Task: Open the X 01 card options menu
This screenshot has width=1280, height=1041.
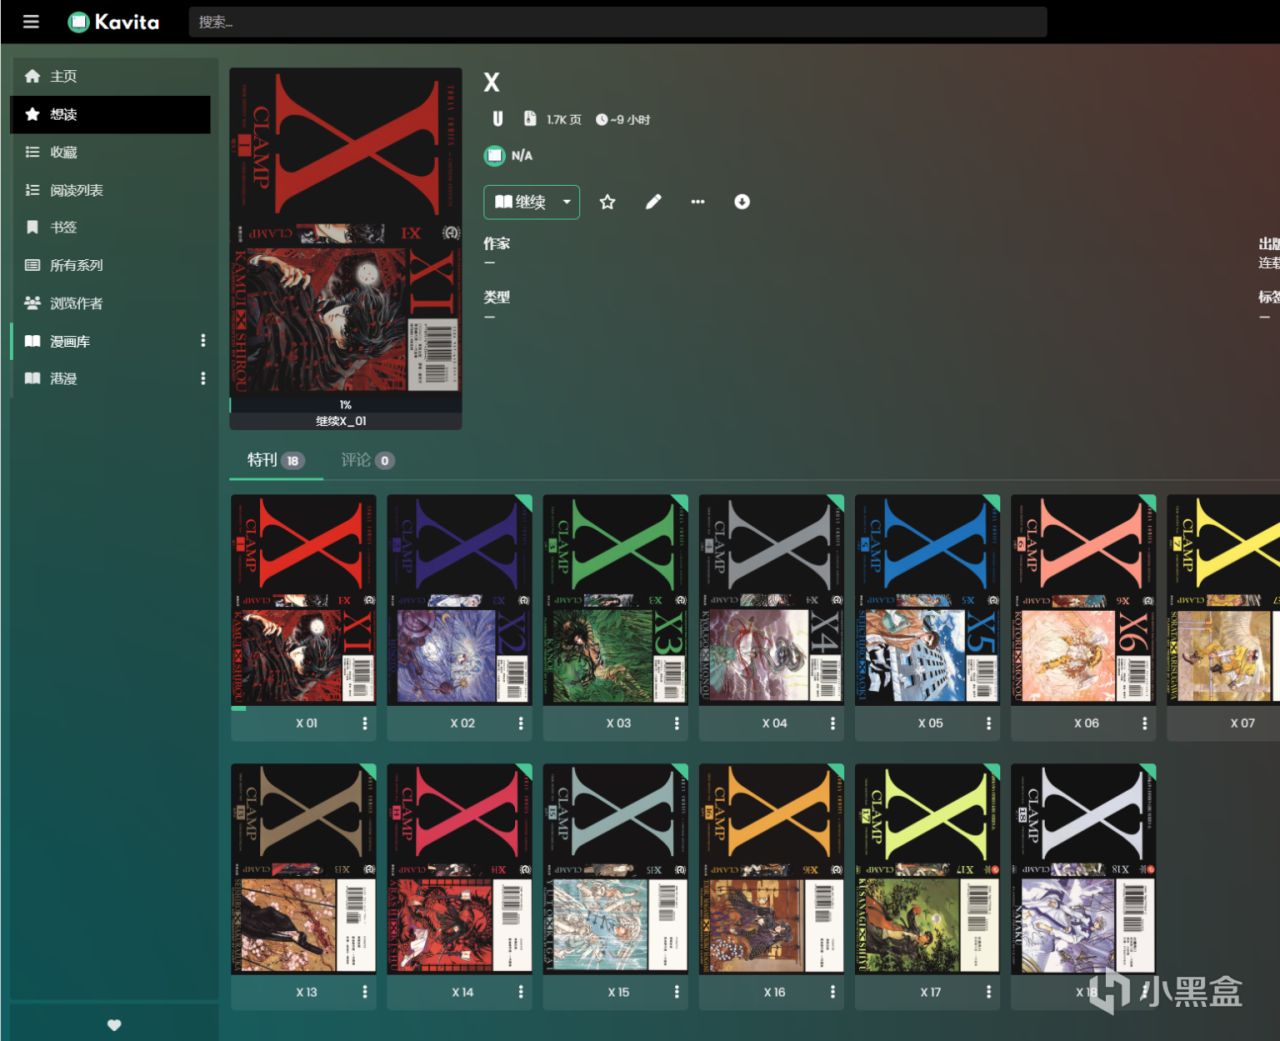Action: tap(365, 723)
